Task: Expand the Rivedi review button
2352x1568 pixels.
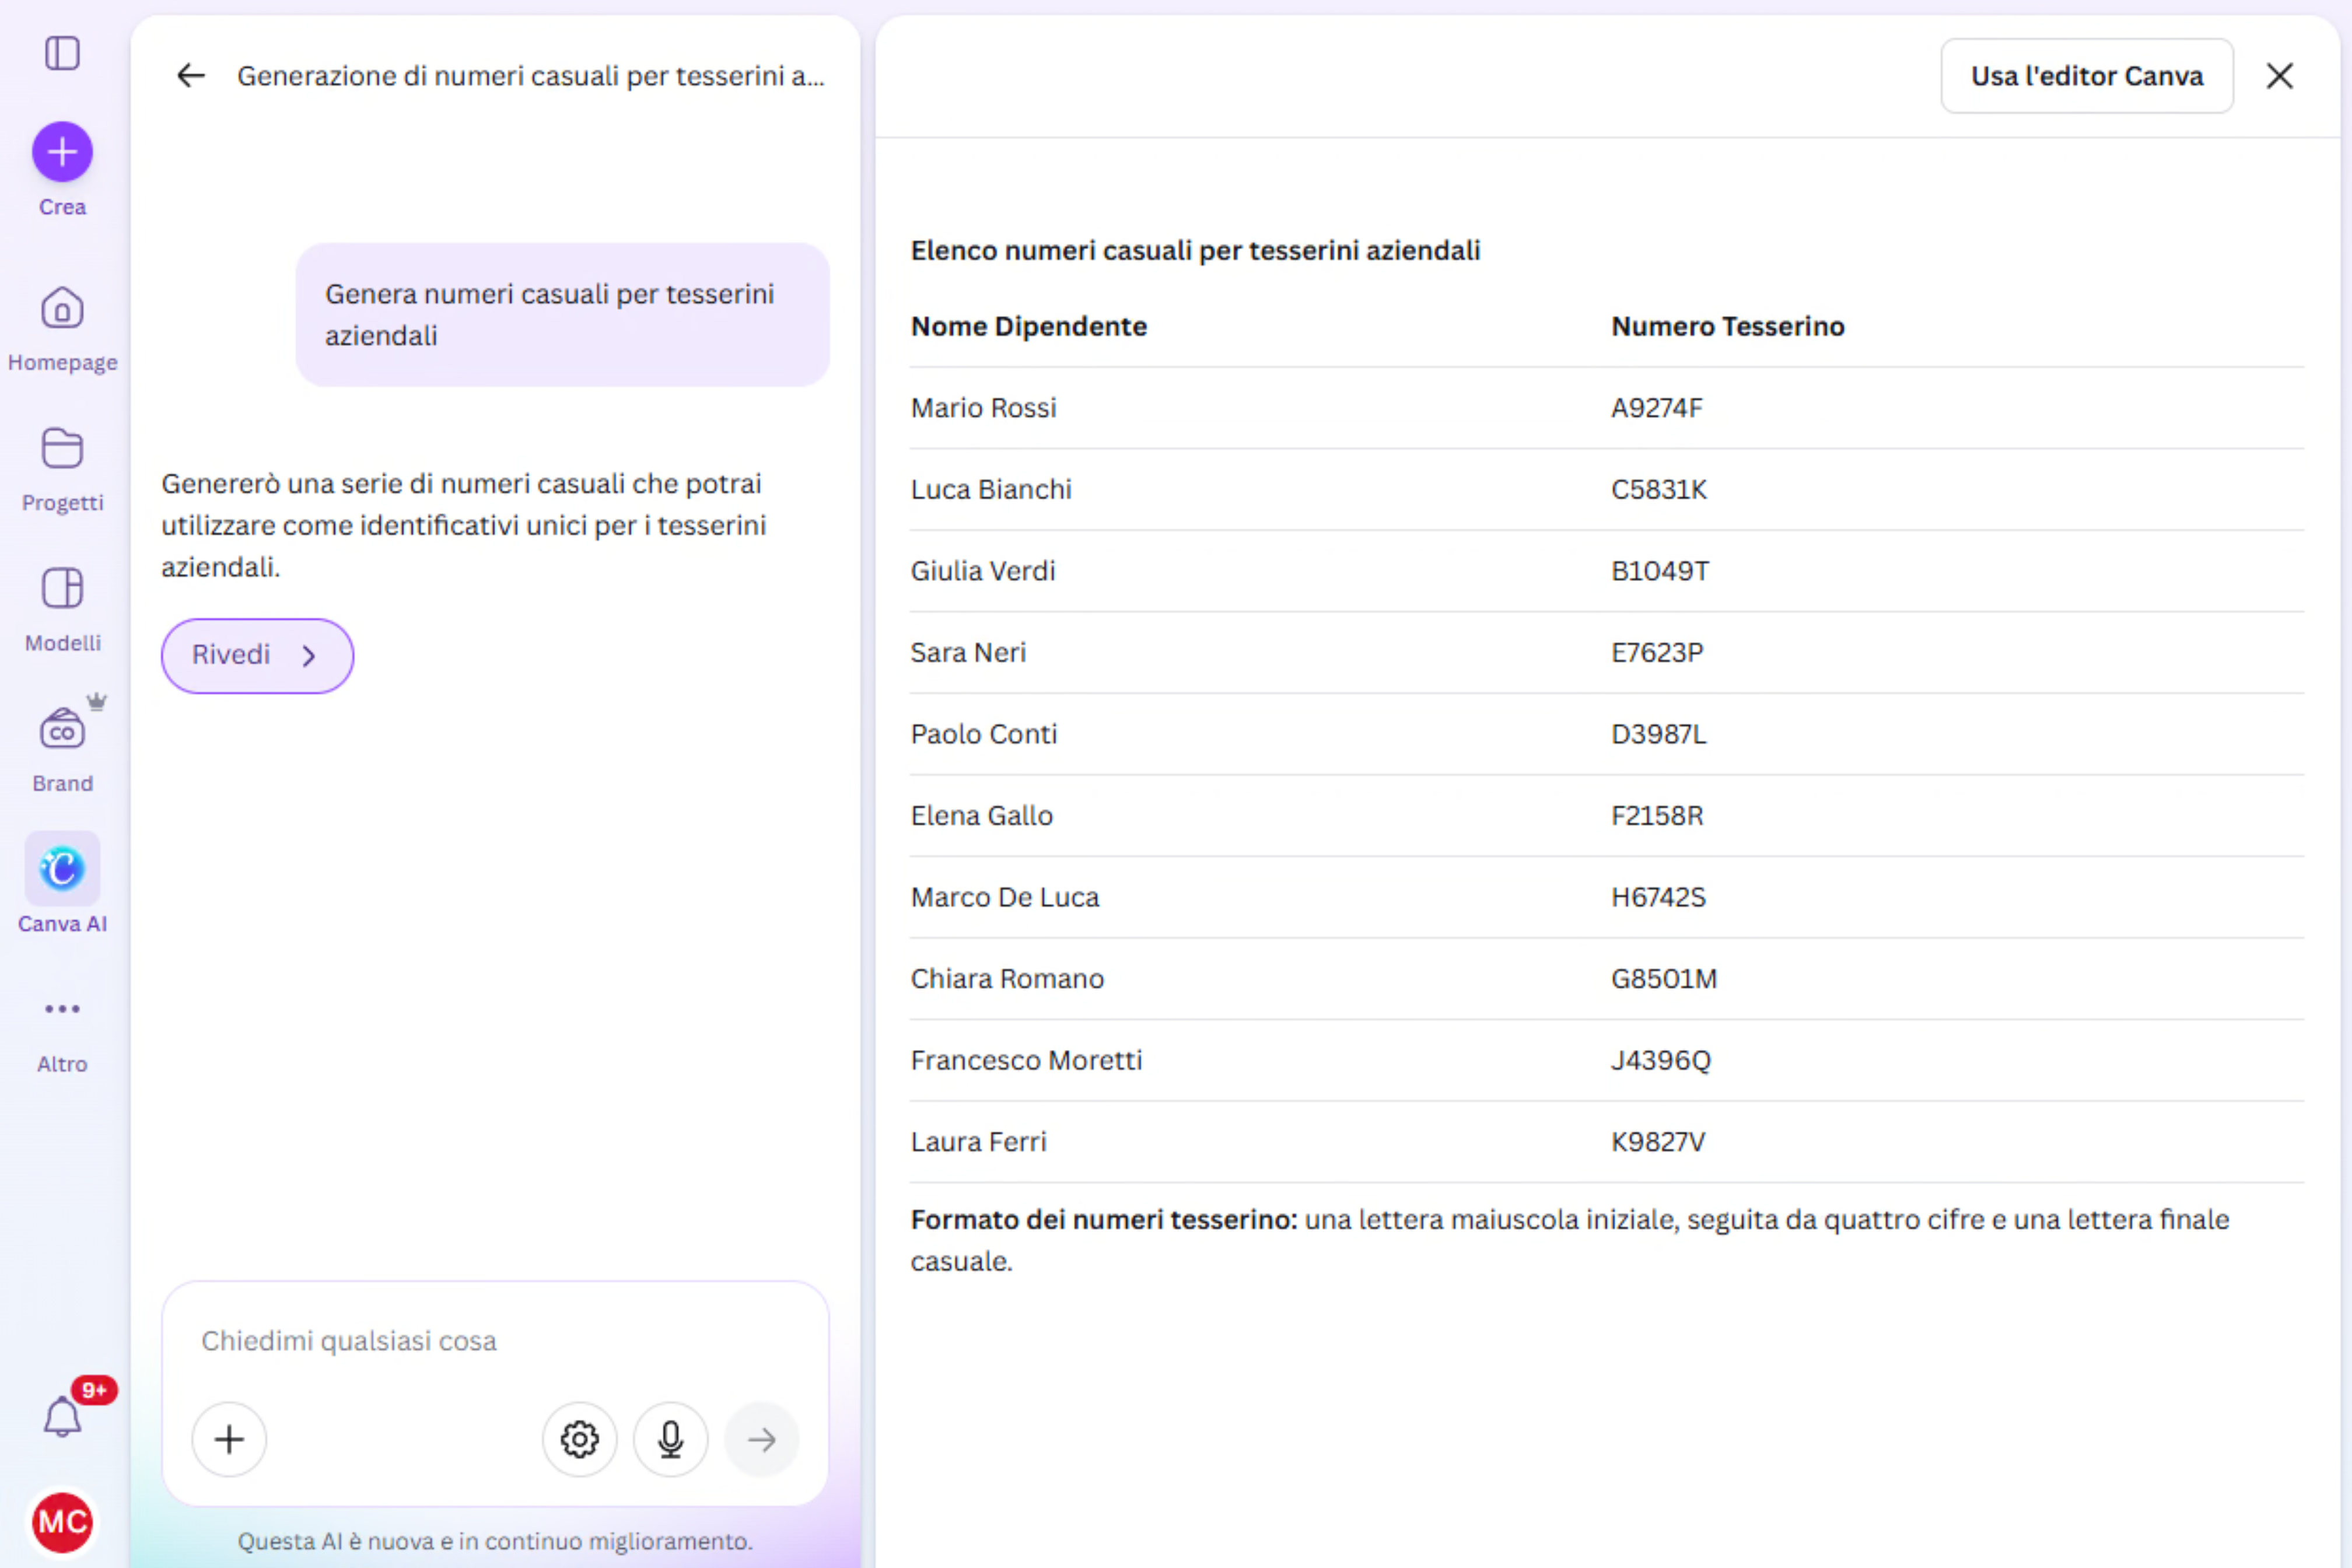Action: click(257, 656)
